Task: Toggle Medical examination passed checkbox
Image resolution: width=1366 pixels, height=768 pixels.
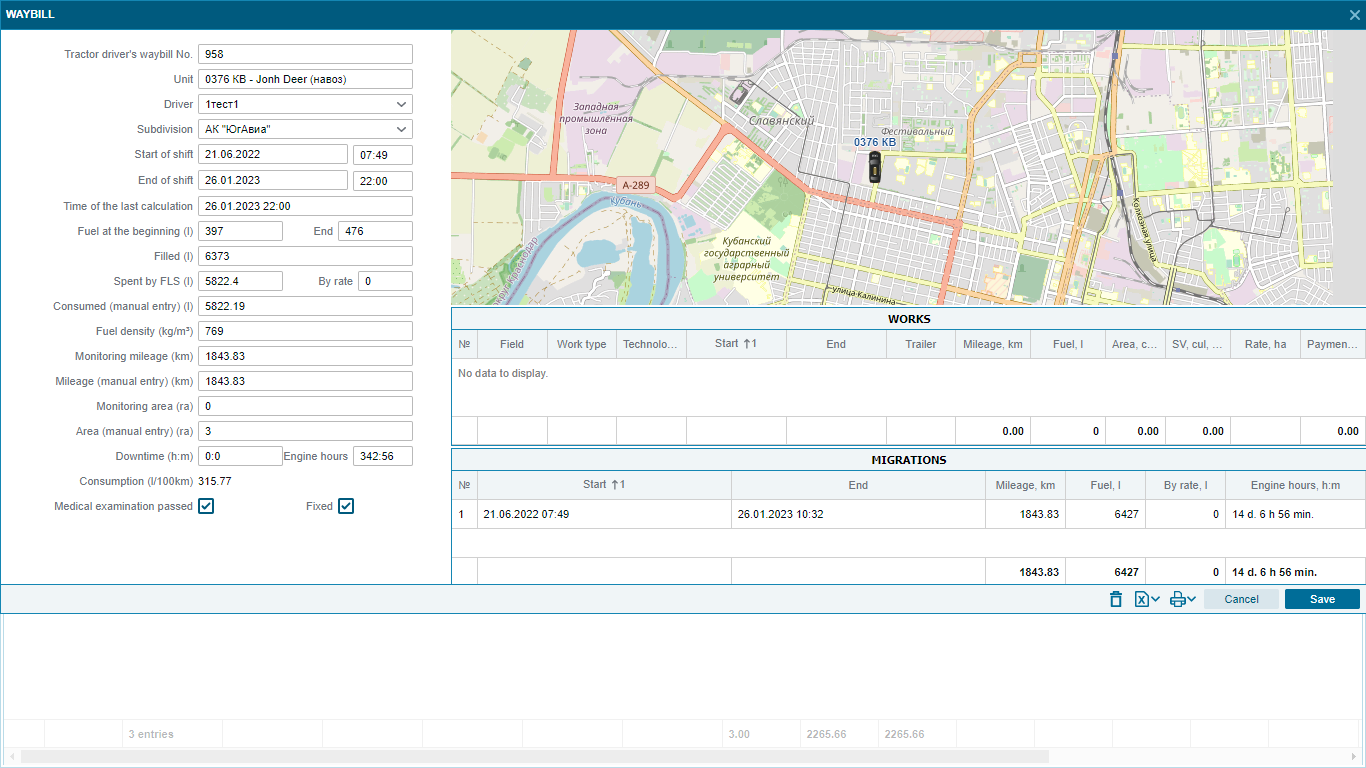Action: click(x=206, y=506)
